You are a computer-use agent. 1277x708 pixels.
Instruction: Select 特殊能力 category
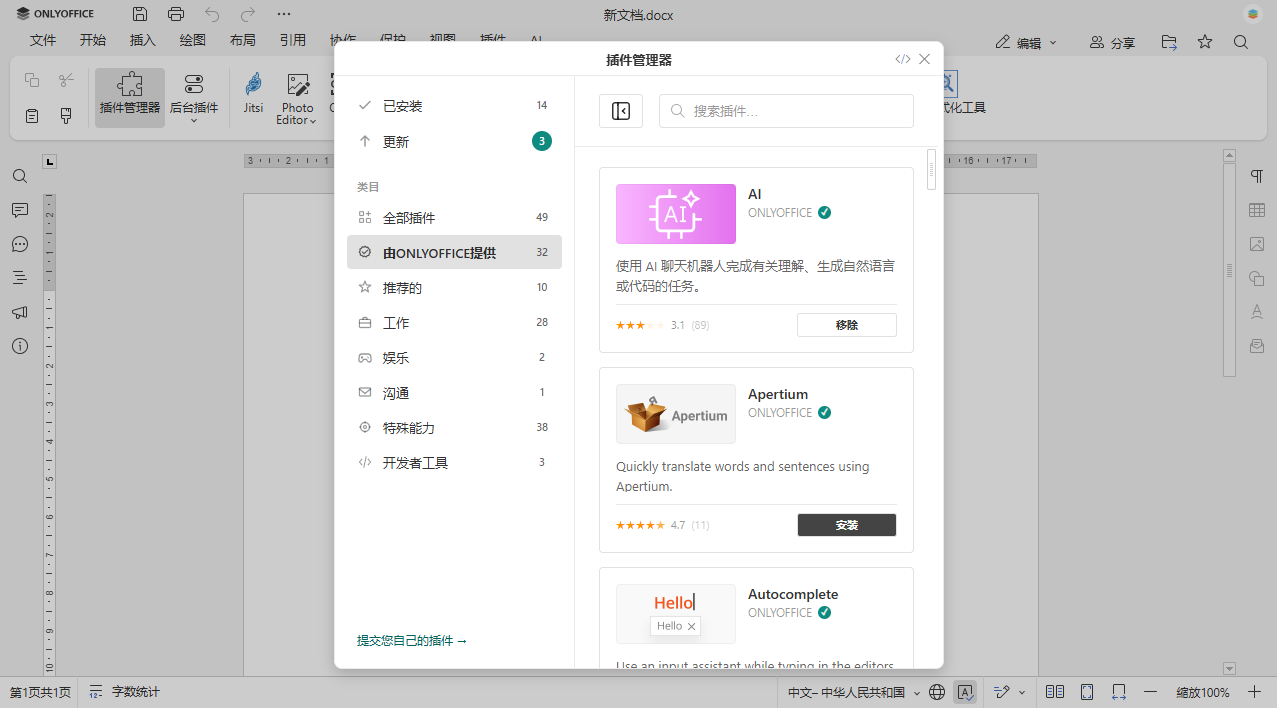[x=454, y=428]
